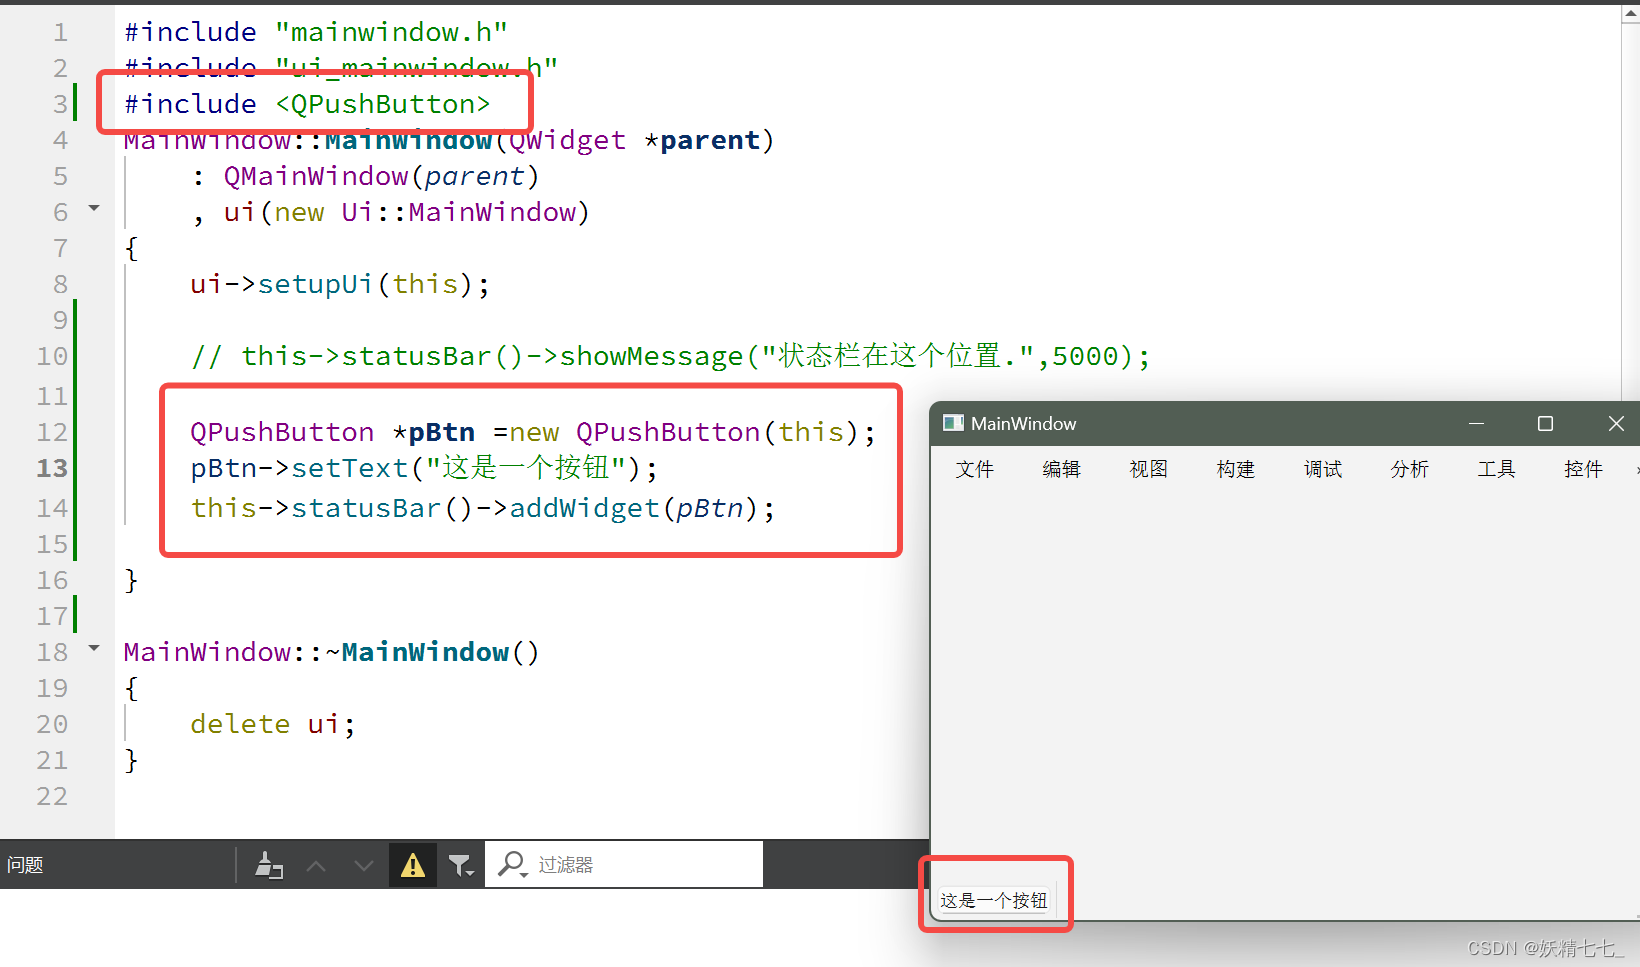Go to next issue arrow
This screenshot has height=967, width=1640.
coord(364,866)
